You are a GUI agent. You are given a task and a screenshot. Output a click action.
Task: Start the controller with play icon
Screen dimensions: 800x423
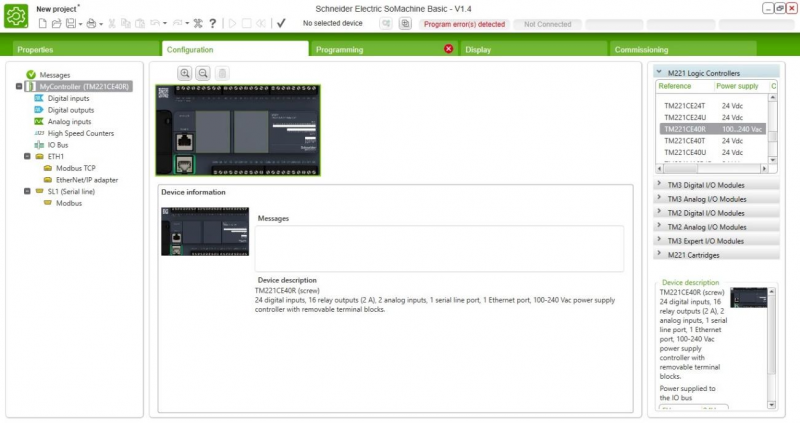232,23
